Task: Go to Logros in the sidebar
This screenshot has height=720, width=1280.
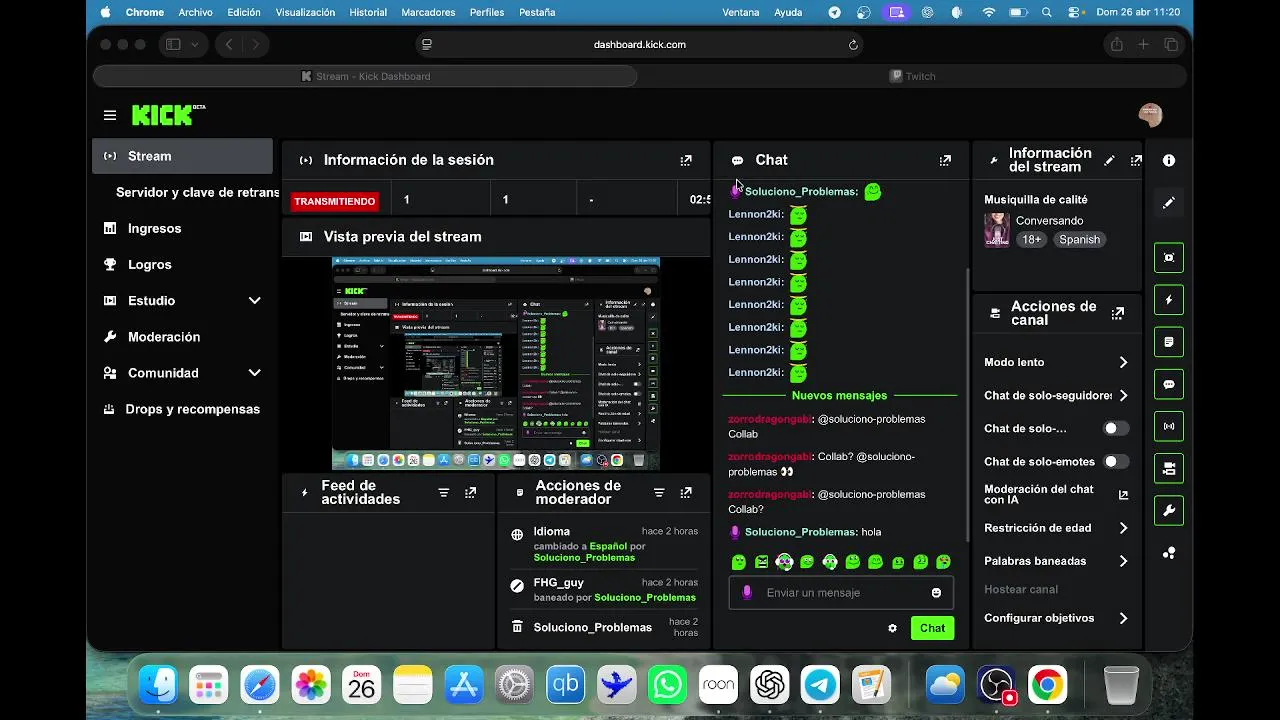Action: (182, 265)
